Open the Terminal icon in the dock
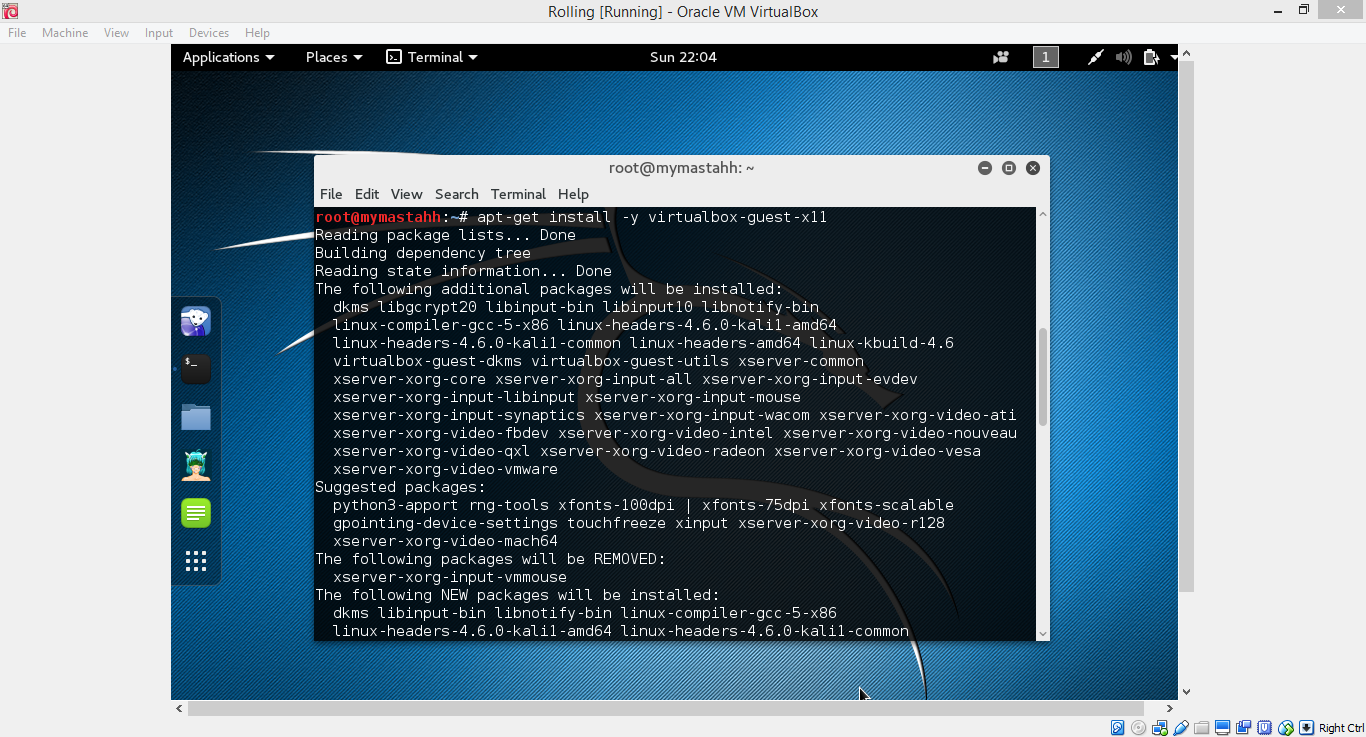The width and height of the screenshot is (1366, 737). [x=196, y=369]
